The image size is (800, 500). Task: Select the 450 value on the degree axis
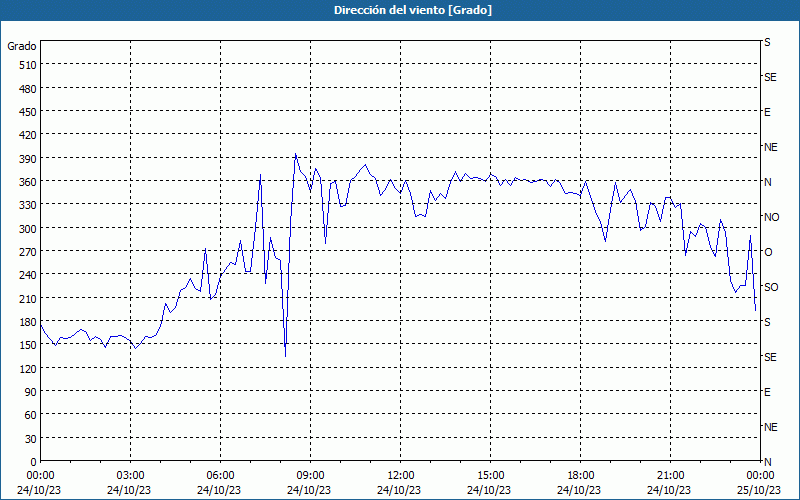pos(29,112)
